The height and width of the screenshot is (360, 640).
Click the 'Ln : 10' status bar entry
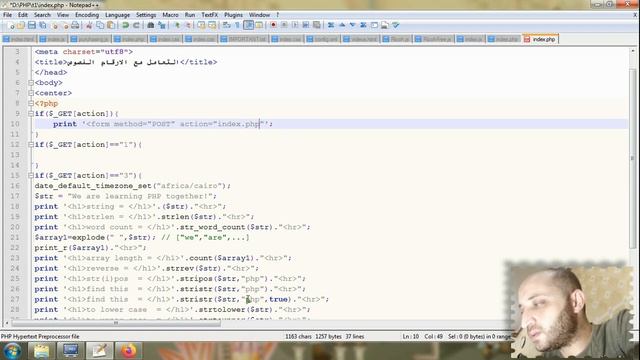pyautogui.click(x=411, y=336)
